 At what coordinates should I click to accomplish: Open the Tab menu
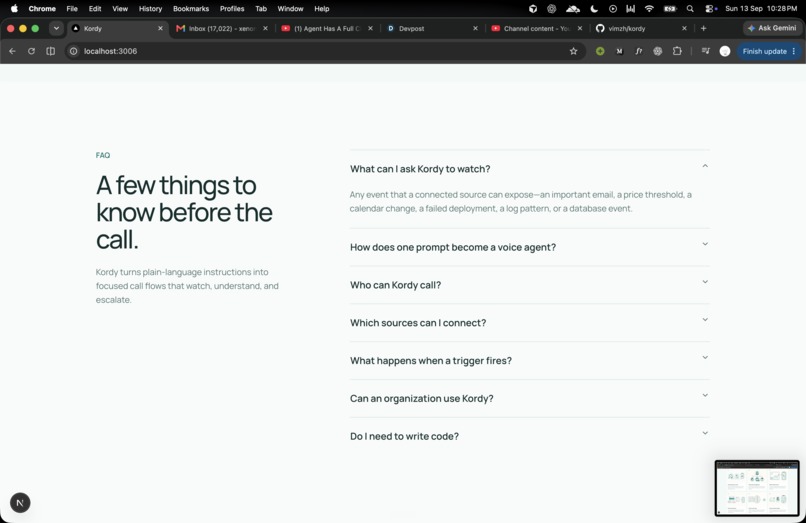pos(261,9)
